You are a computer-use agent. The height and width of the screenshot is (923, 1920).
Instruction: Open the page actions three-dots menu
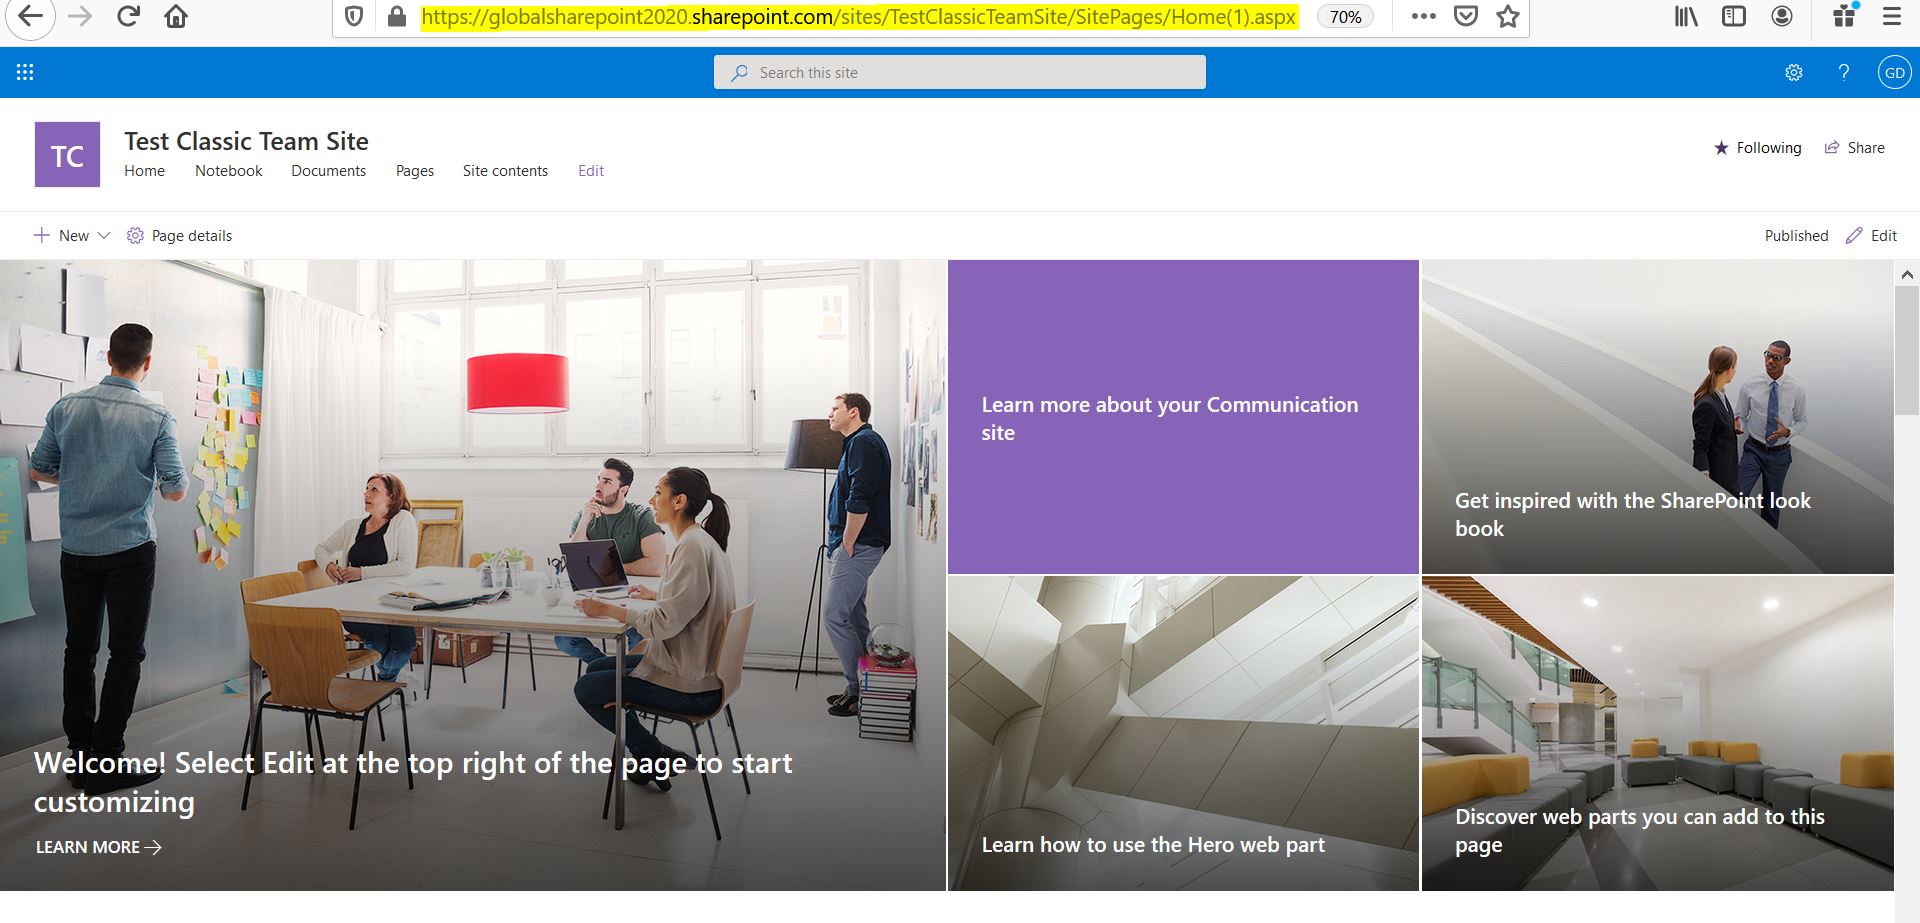[x=1424, y=17]
